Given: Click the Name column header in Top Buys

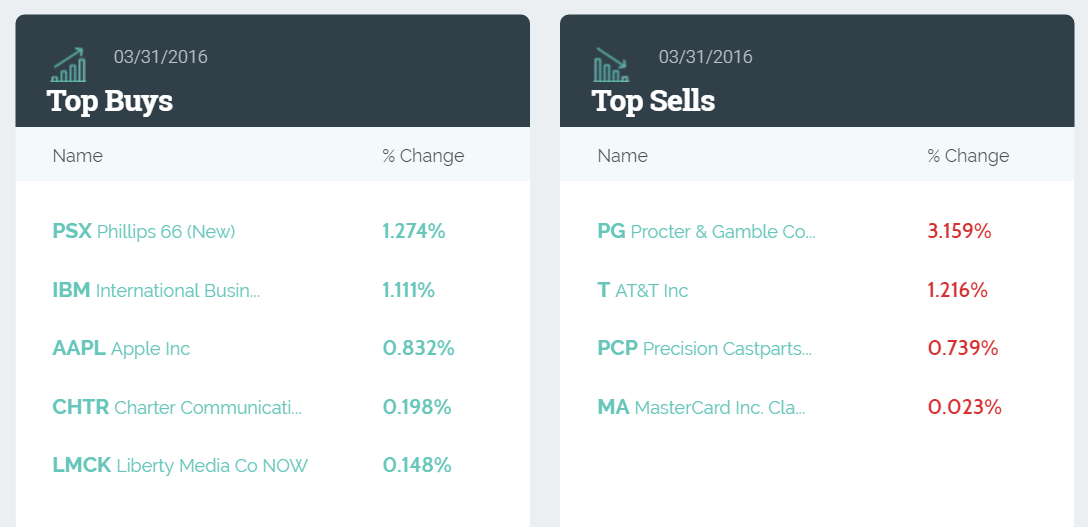Looking at the screenshot, I should click(78, 156).
